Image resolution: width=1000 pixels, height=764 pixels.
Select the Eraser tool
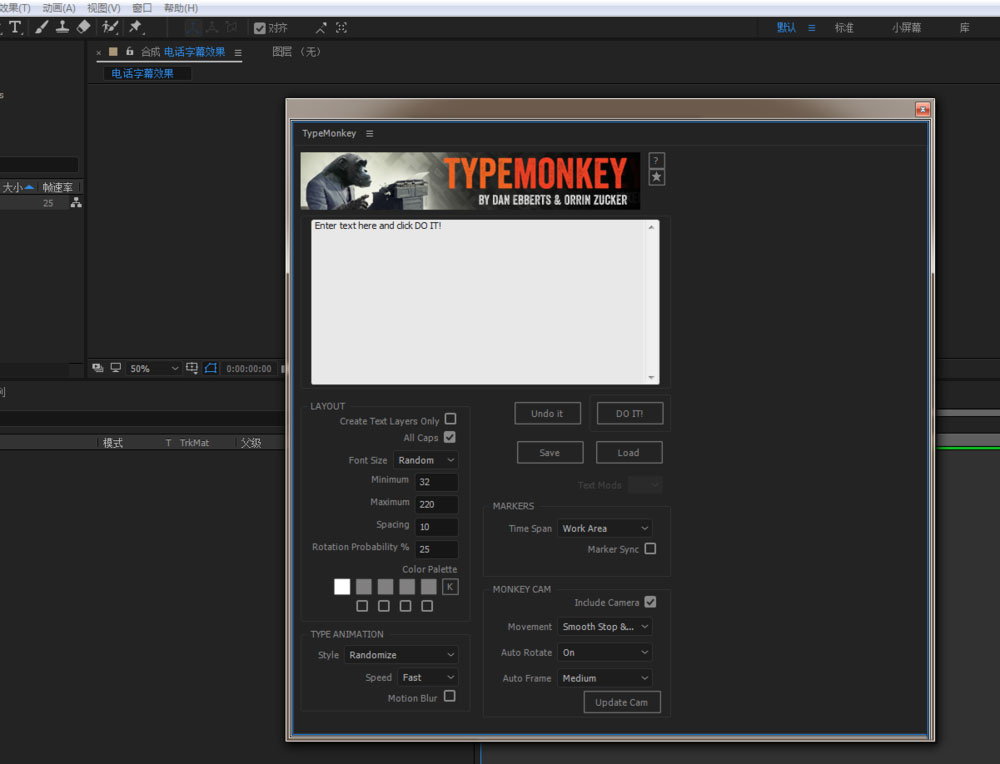[x=84, y=28]
